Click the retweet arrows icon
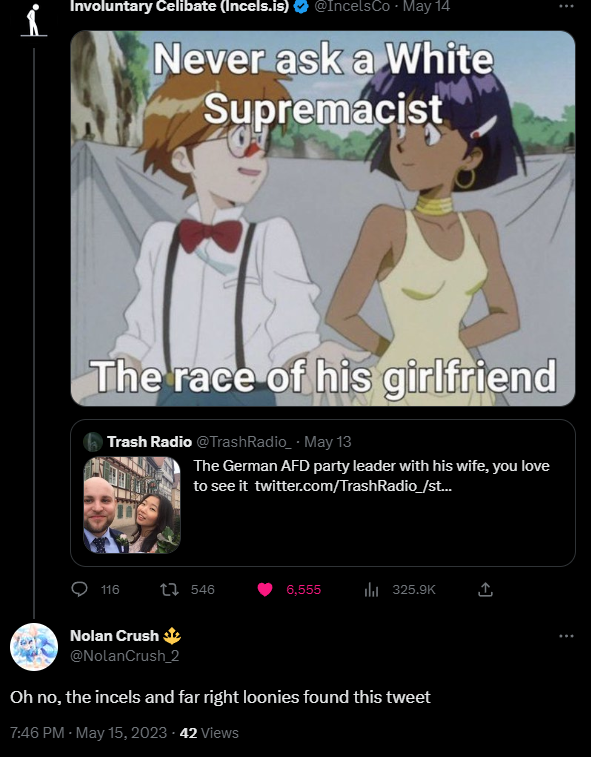The image size is (591, 757). coord(169,589)
